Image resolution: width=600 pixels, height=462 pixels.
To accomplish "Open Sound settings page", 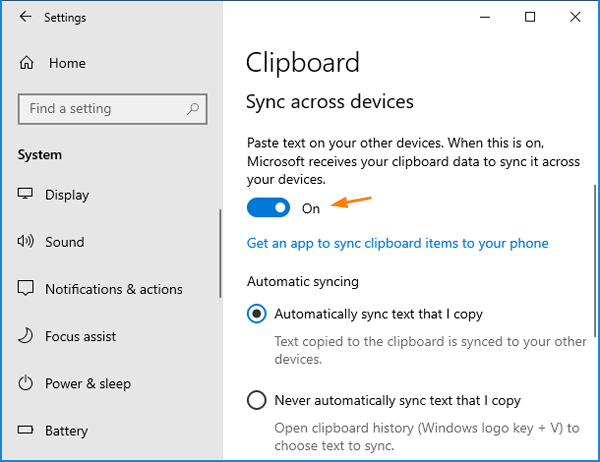I will [x=64, y=242].
